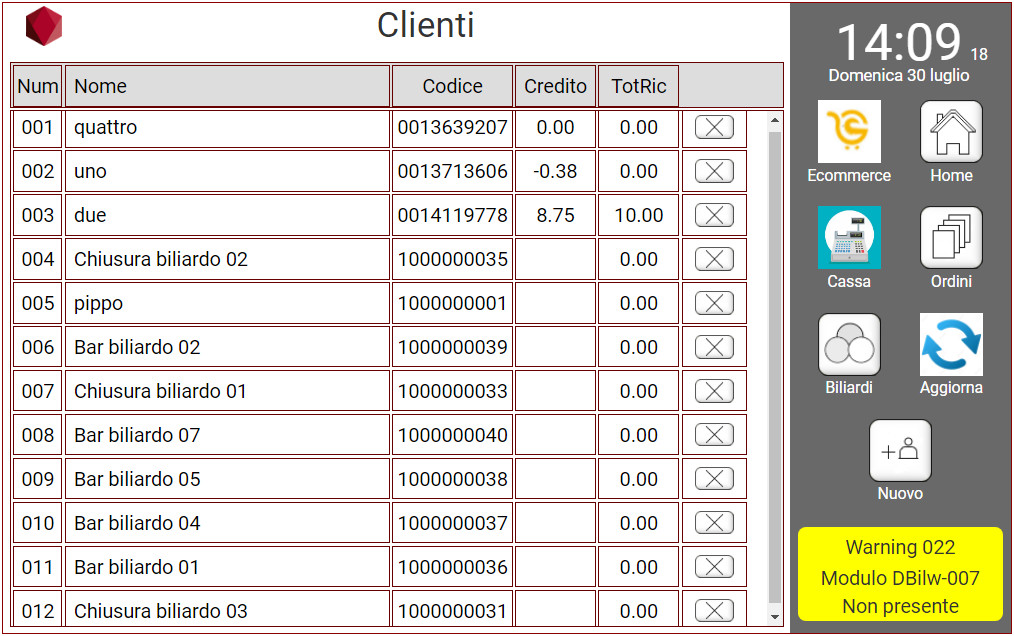Go to the Home screen
This screenshot has height=636, width=1014.
[x=951, y=132]
